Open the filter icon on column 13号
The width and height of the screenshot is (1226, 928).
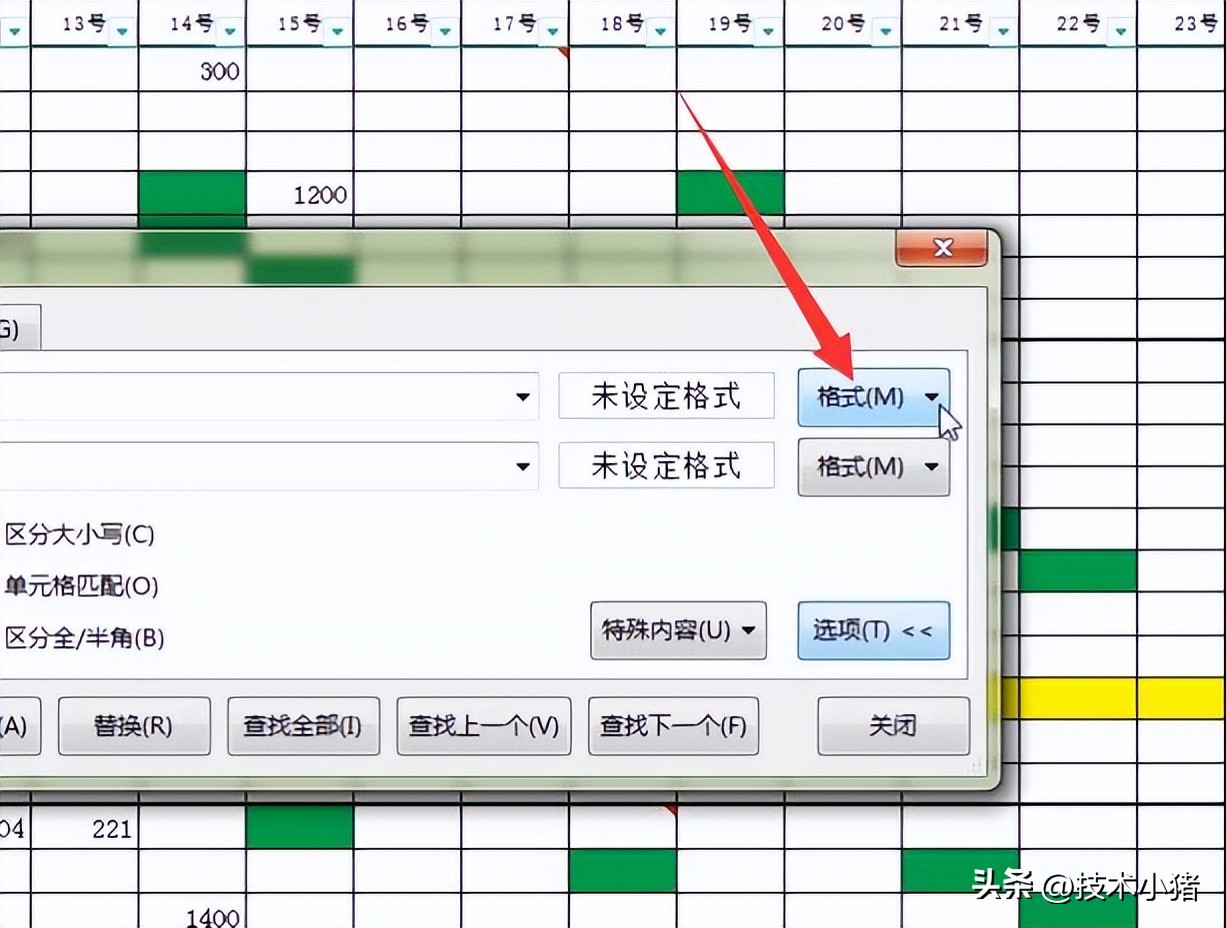point(122,31)
